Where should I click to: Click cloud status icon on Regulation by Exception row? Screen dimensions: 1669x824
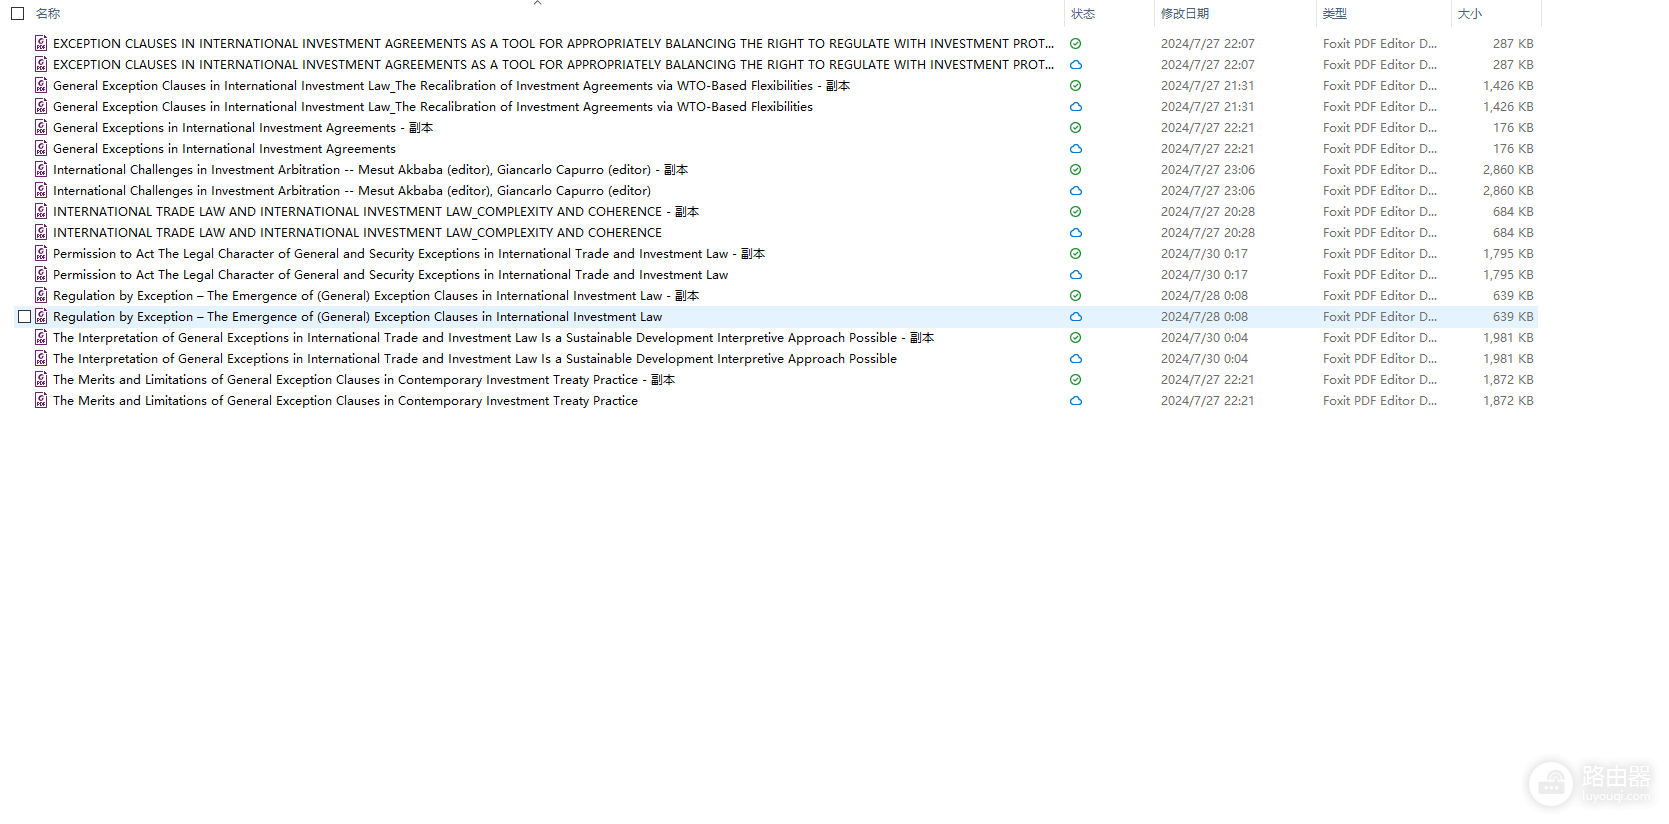click(1075, 316)
